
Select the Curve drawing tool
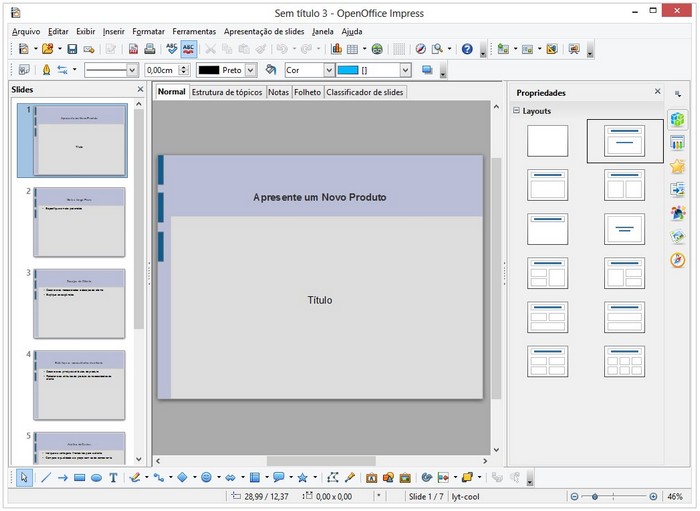[135, 478]
